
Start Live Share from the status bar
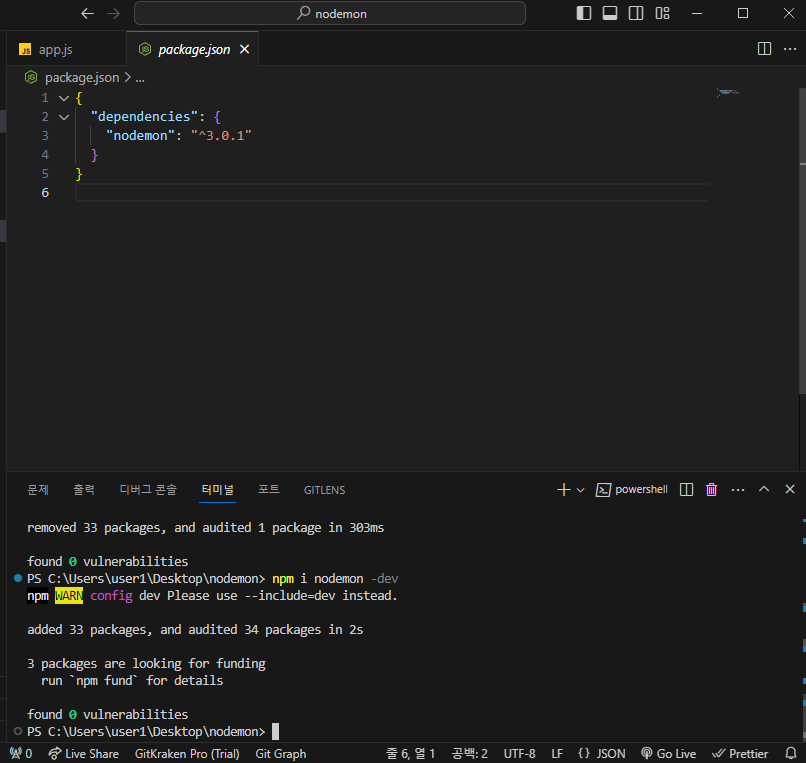pyautogui.click(x=83, y=754)
